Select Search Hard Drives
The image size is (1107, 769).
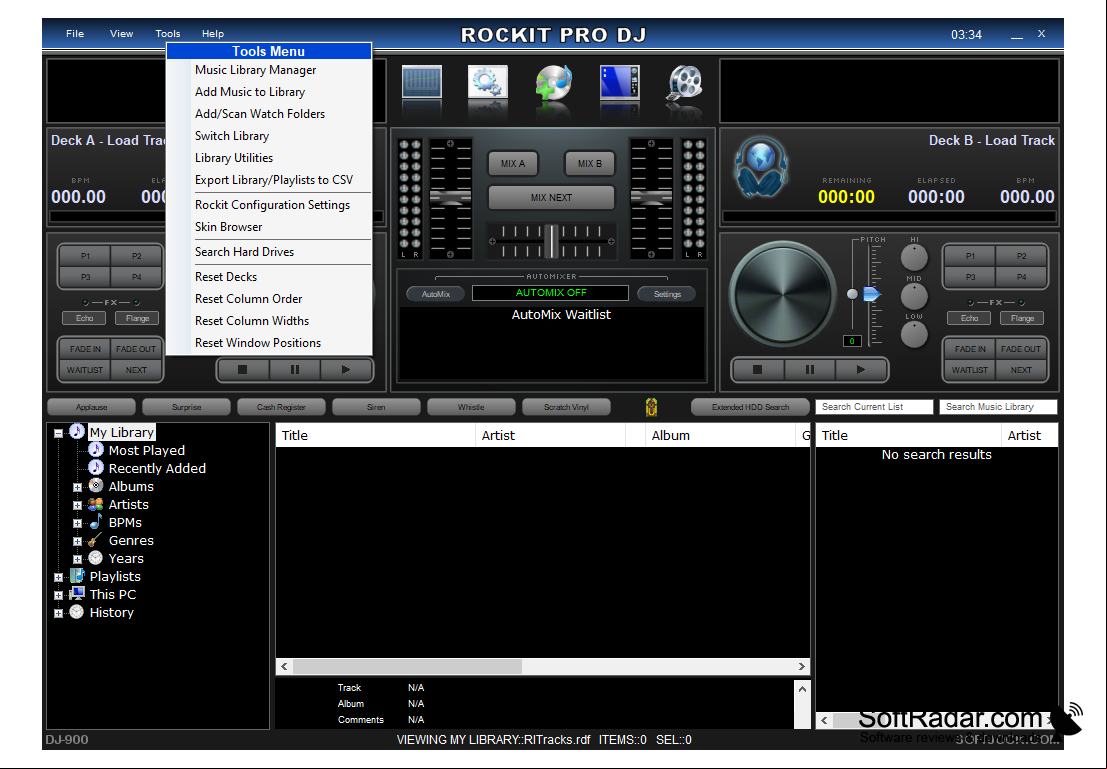(269, 251)
